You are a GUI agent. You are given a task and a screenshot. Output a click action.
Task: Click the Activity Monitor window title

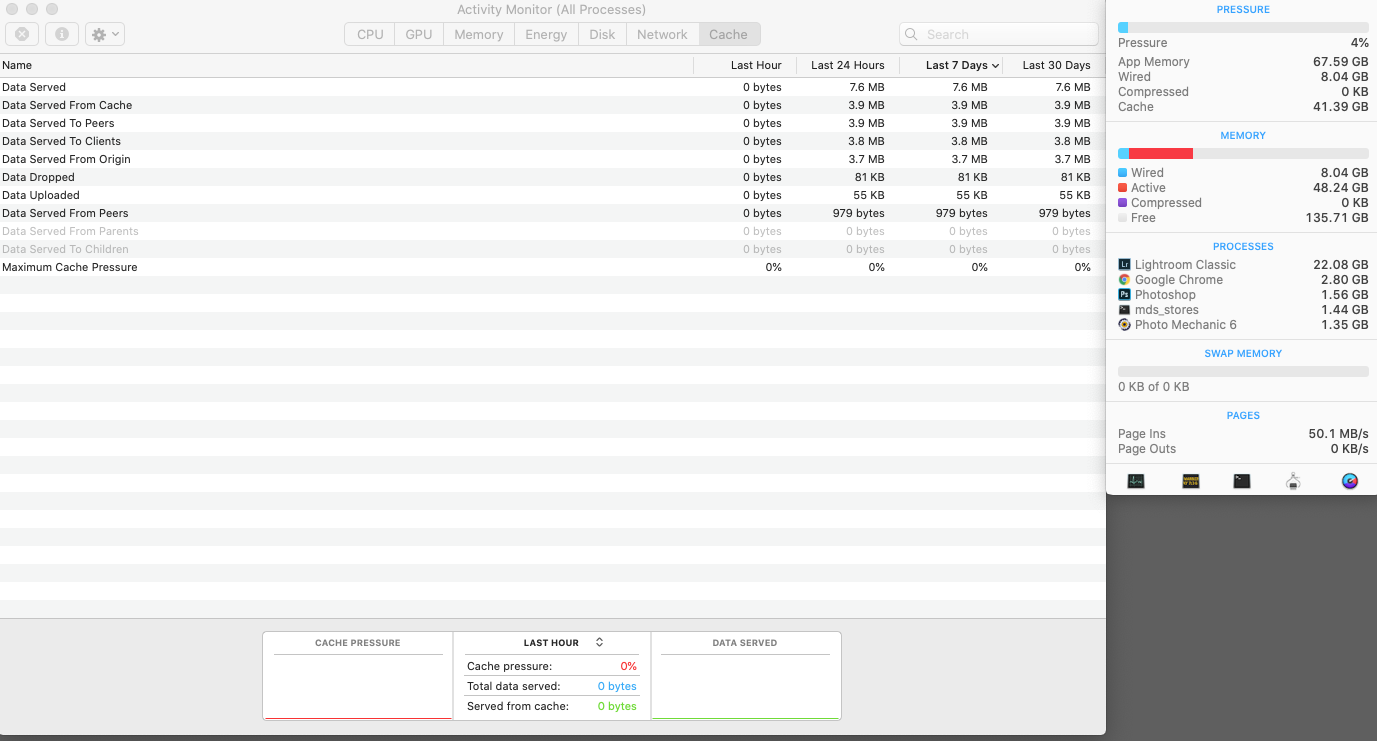(x=551, y=10)
